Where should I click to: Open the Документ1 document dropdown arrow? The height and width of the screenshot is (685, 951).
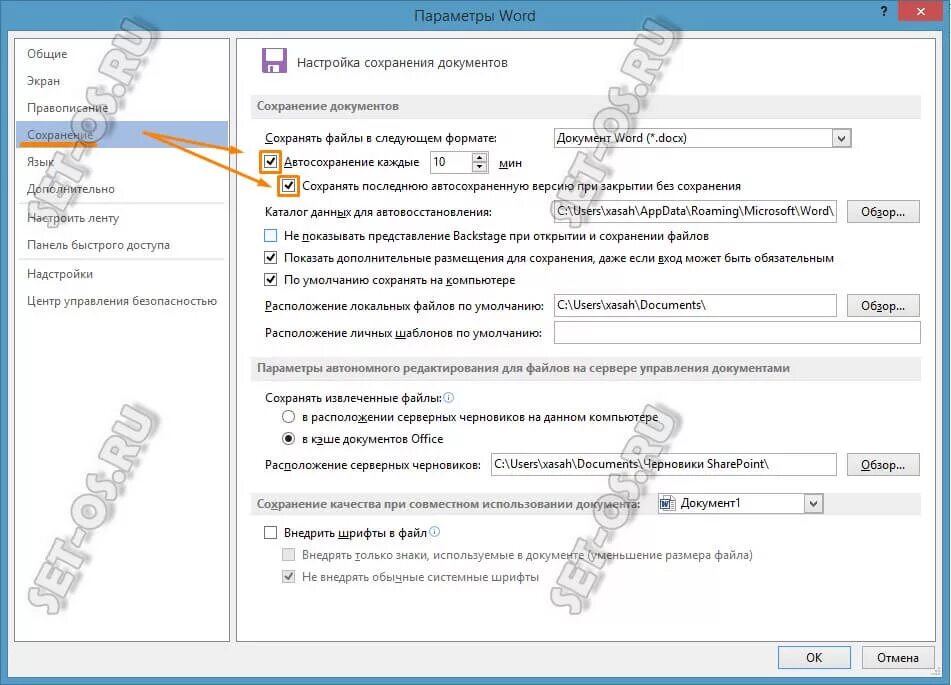[813, 504]
